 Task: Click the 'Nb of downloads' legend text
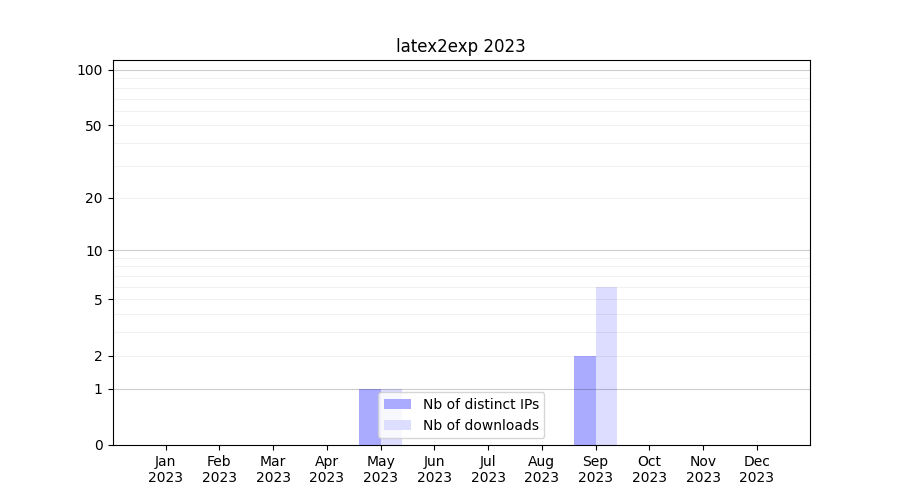[480, 425]
